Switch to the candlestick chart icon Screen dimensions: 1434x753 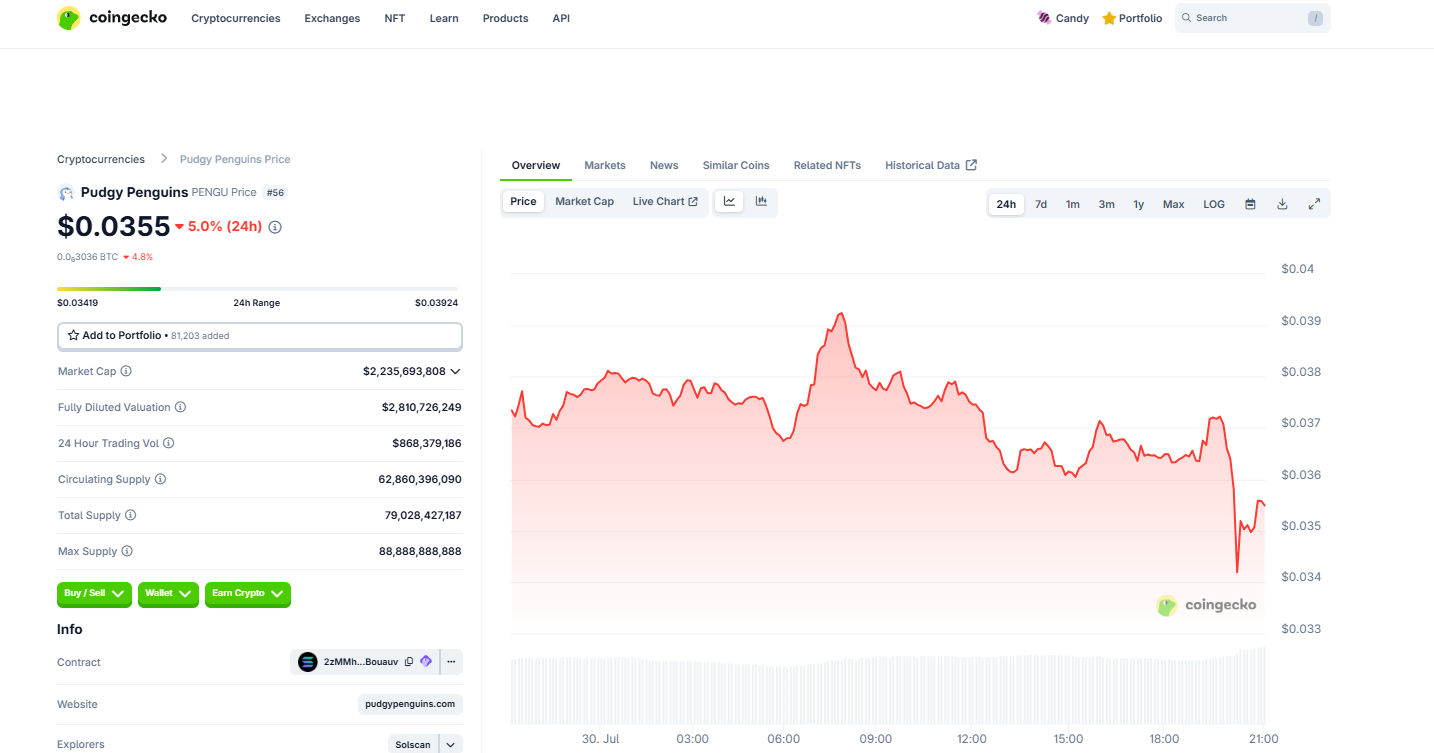(x=761, y=202)
